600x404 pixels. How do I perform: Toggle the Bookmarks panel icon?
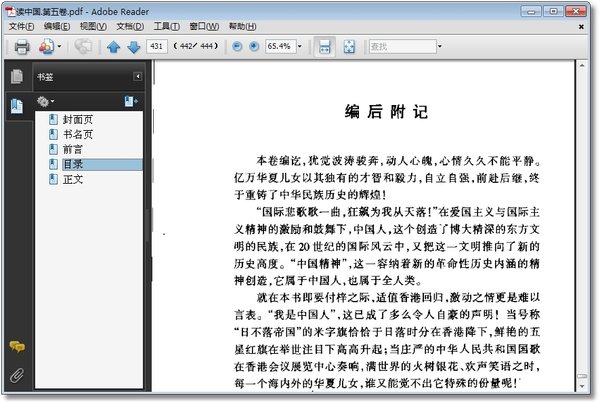pos(17,106)
